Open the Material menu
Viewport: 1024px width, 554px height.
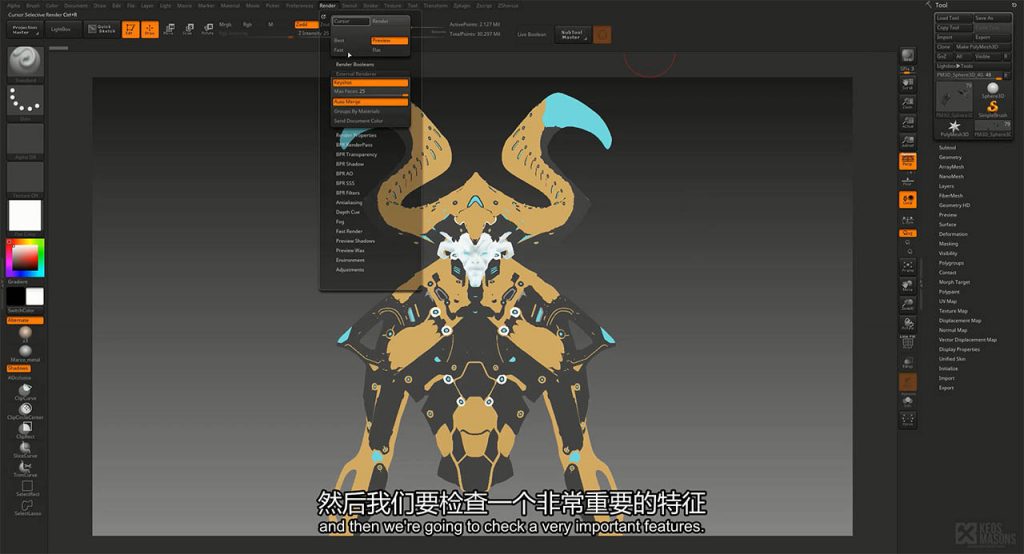coord(230,5)
